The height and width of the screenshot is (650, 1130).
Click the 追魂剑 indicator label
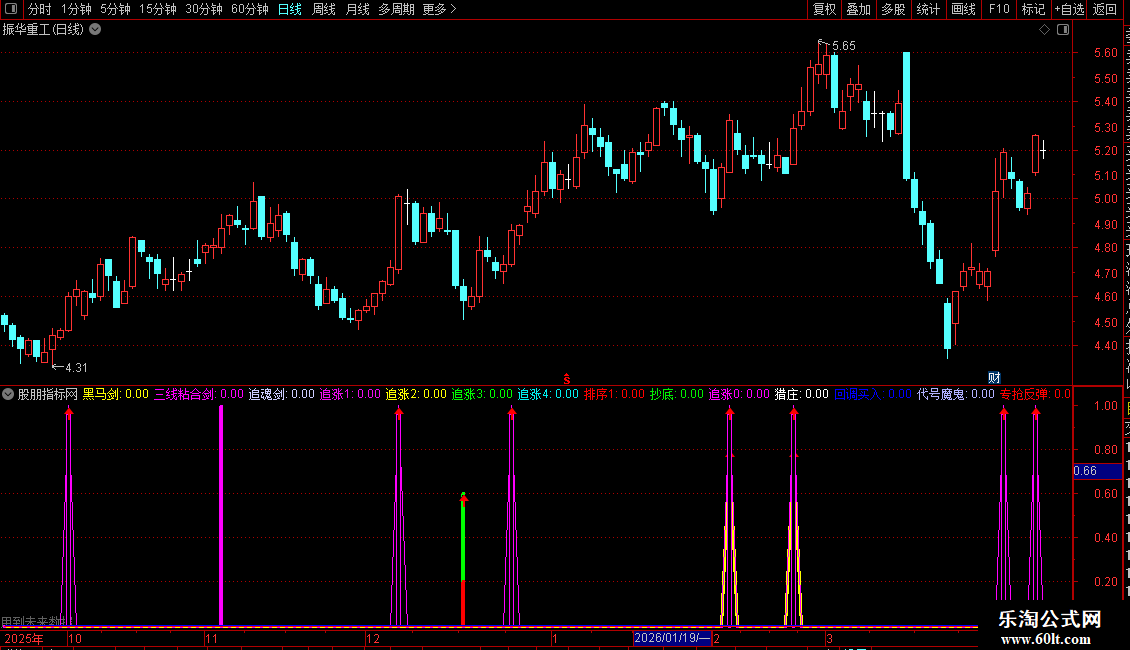tap(282, 394)
